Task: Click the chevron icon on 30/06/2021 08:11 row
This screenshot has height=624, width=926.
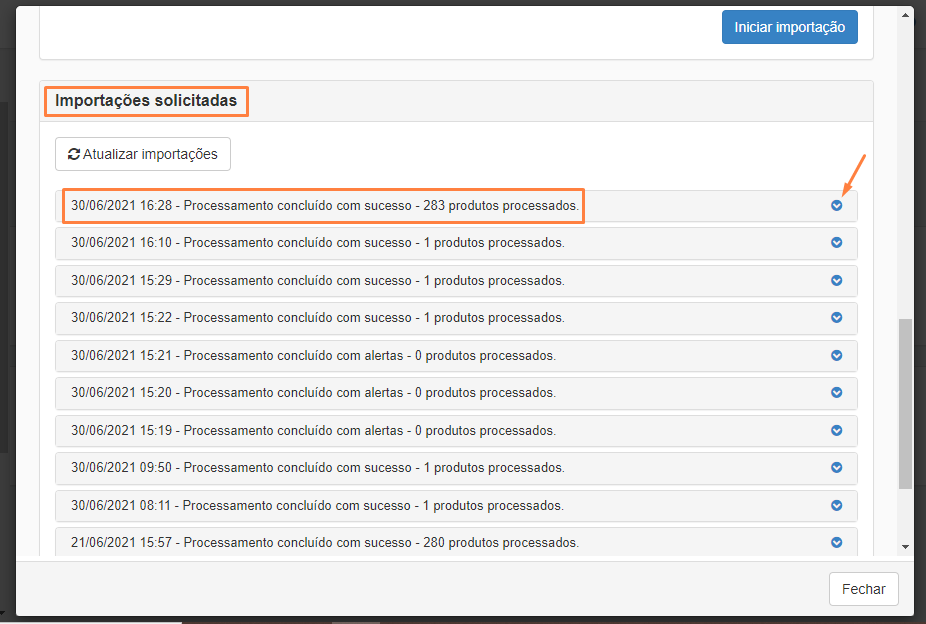Action: 837,506
